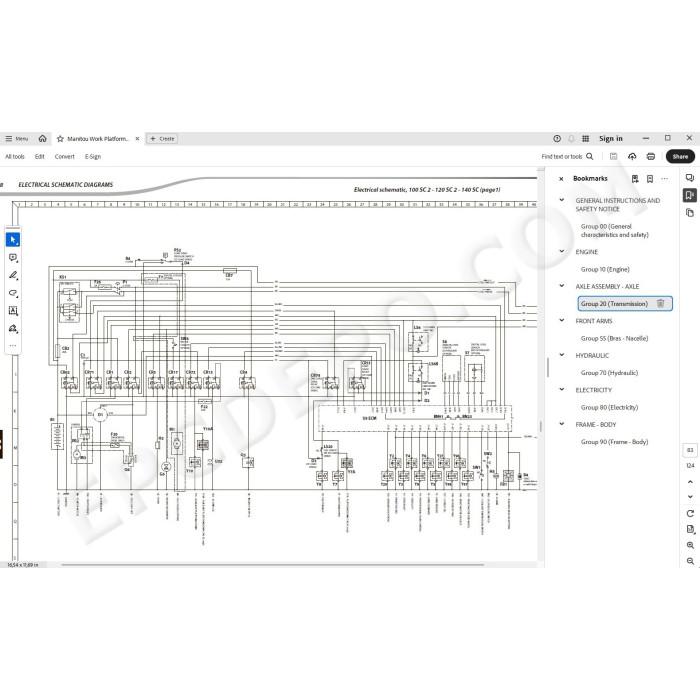Open Group 80 (Electricity) bookmark

tap(609, 407)
